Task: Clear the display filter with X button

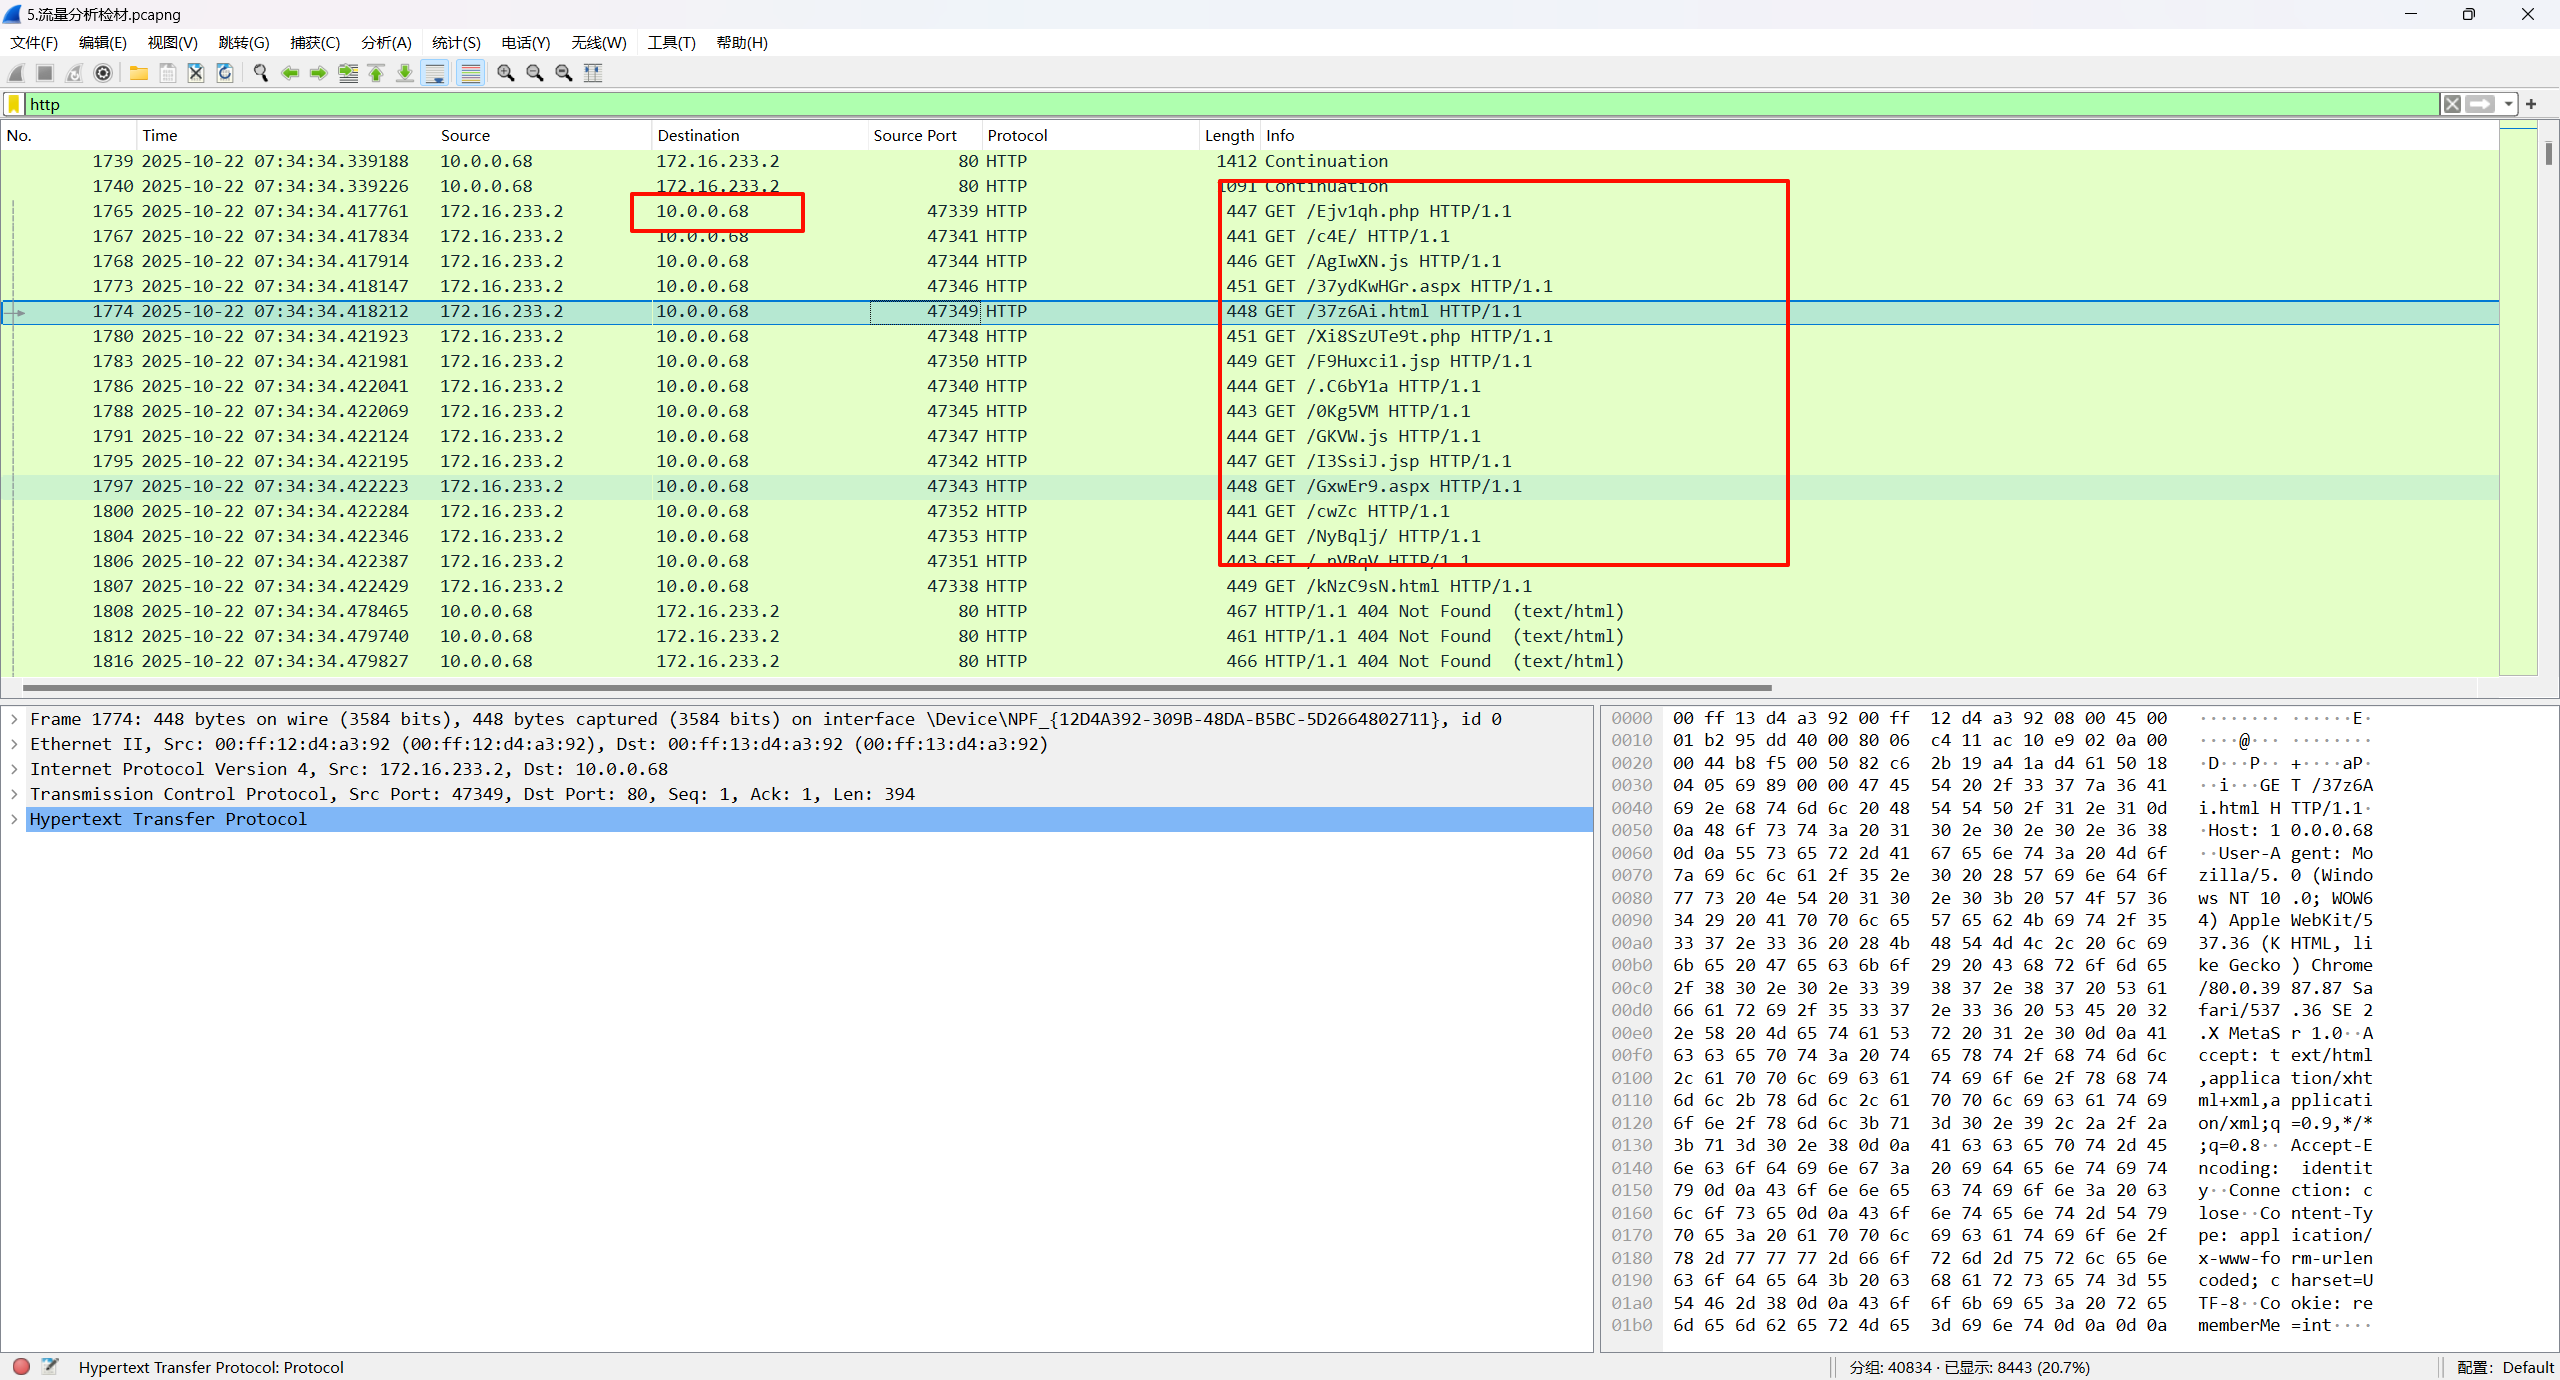Action: point(2452,104)
